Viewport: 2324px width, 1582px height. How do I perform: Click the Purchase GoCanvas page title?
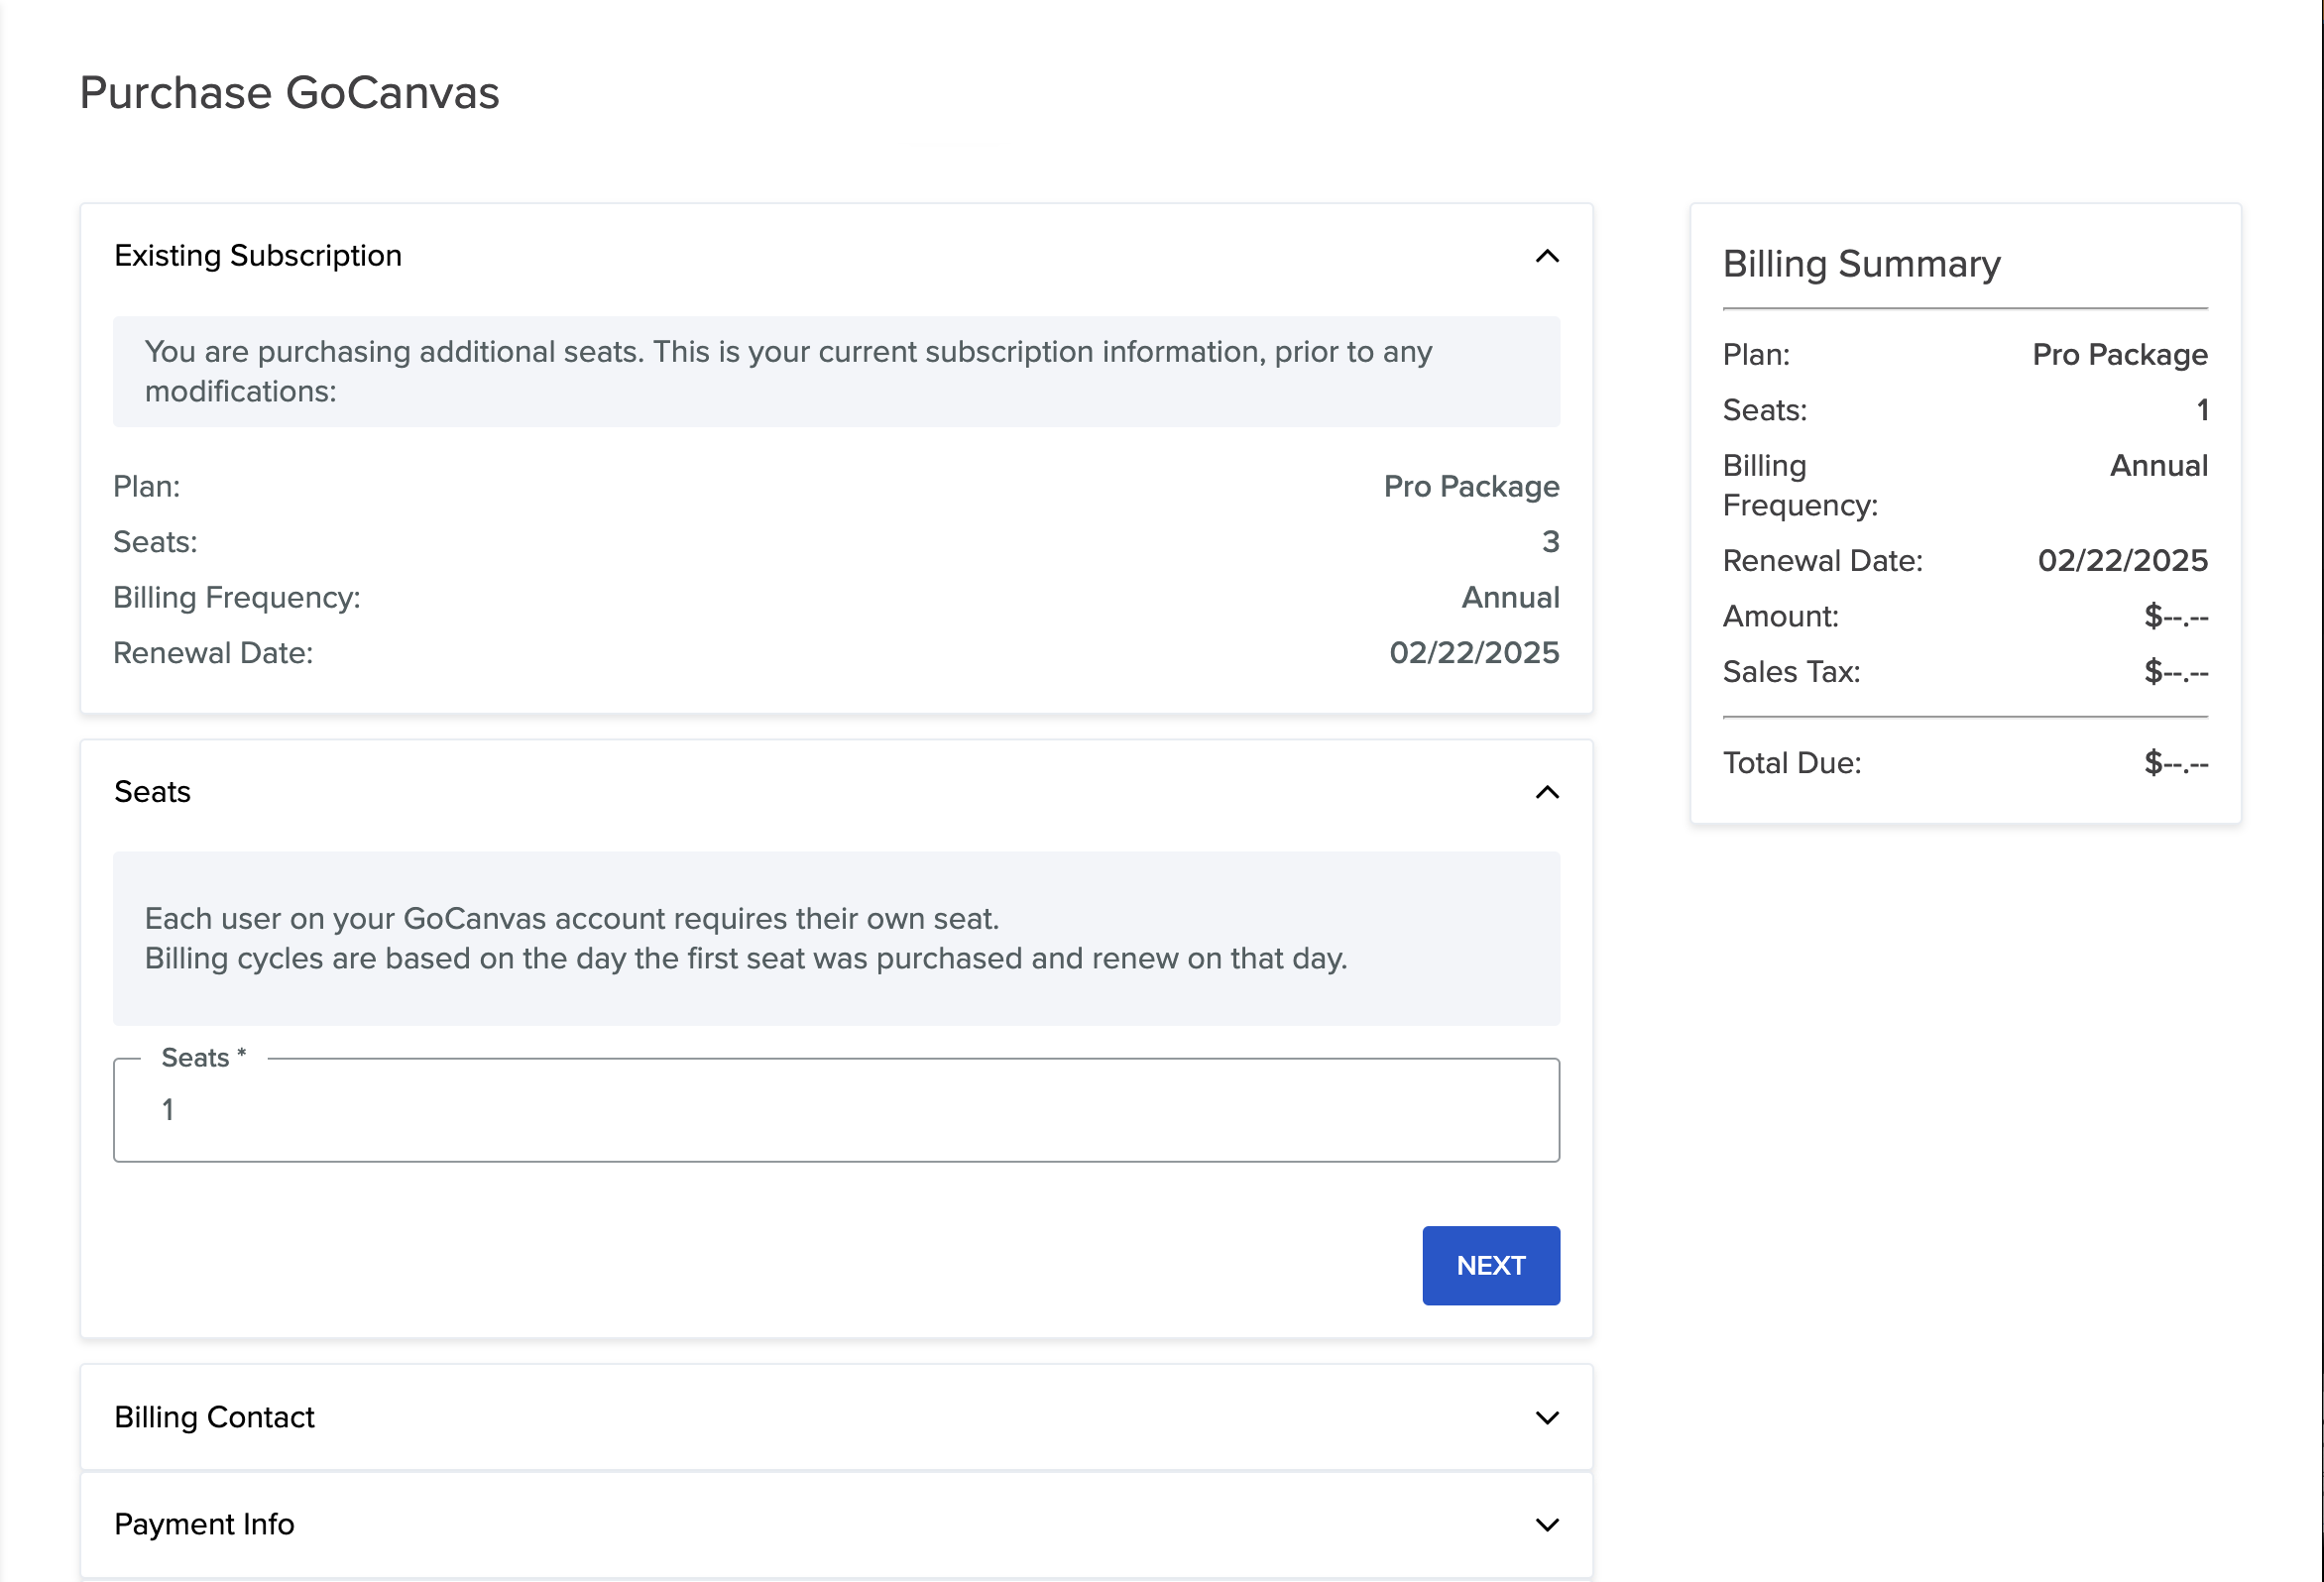point(290,92)
